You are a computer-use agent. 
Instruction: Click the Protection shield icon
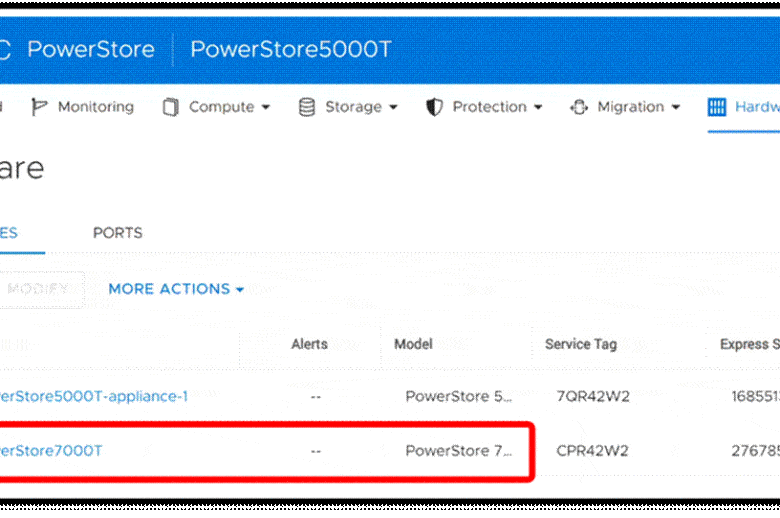coord(434,107)
